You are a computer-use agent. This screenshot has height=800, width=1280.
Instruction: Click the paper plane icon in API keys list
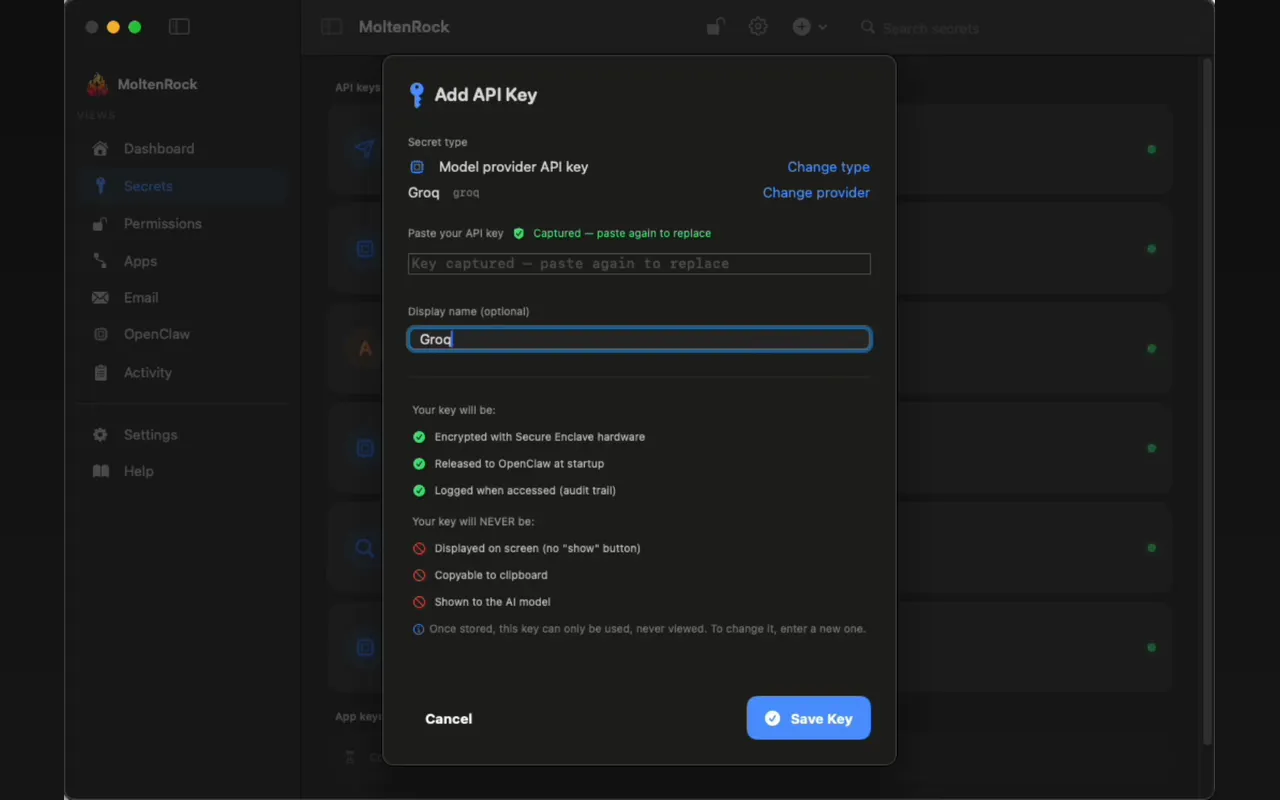365,149
